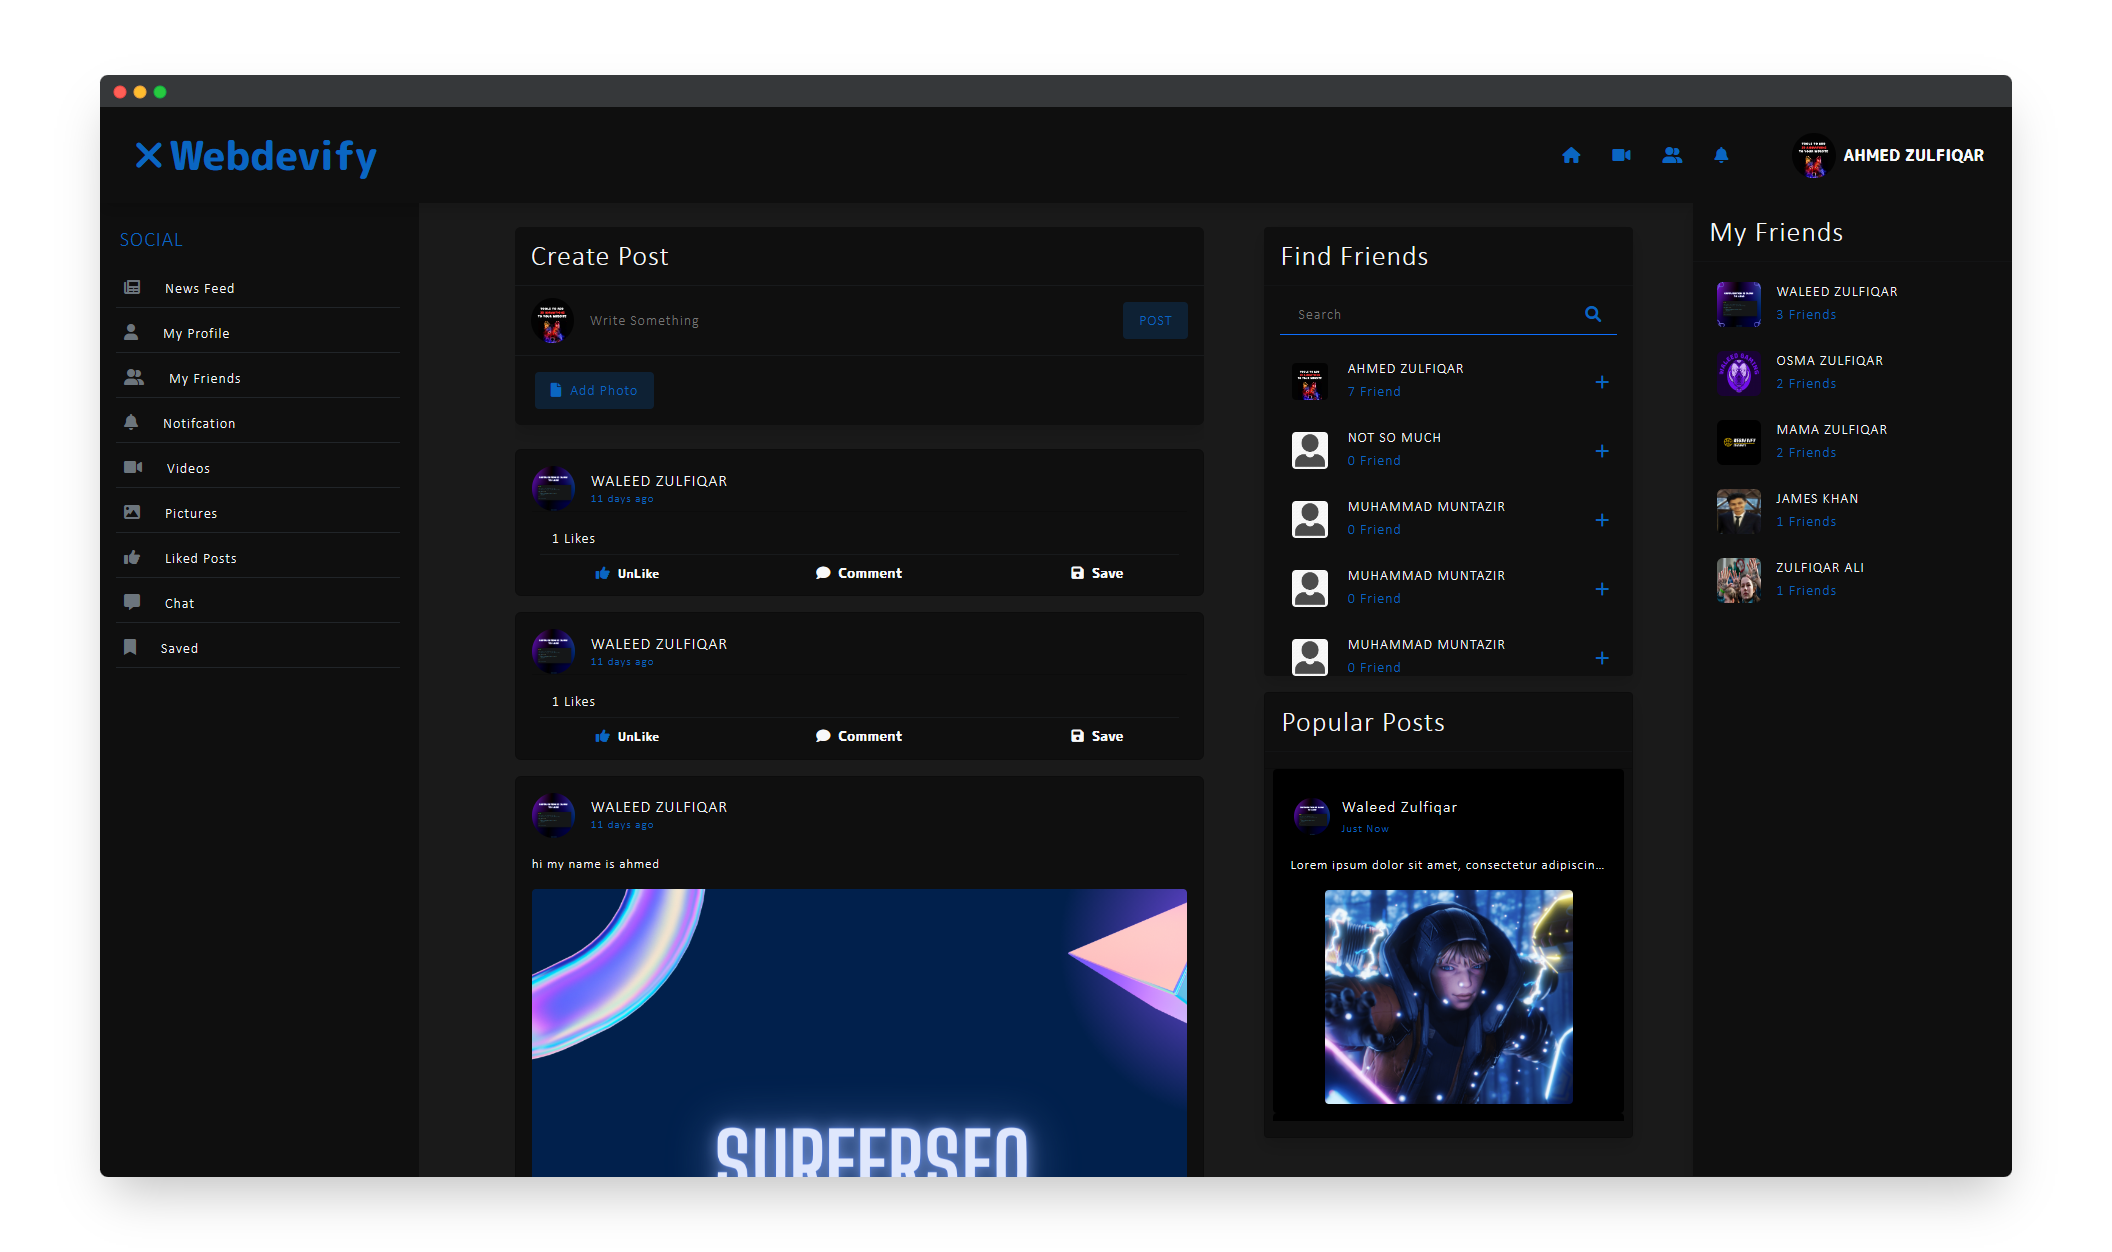Add AHMED ZULFIQAR as friend with plus icon
The image size is (2112, 1252).
[1602, 382]
